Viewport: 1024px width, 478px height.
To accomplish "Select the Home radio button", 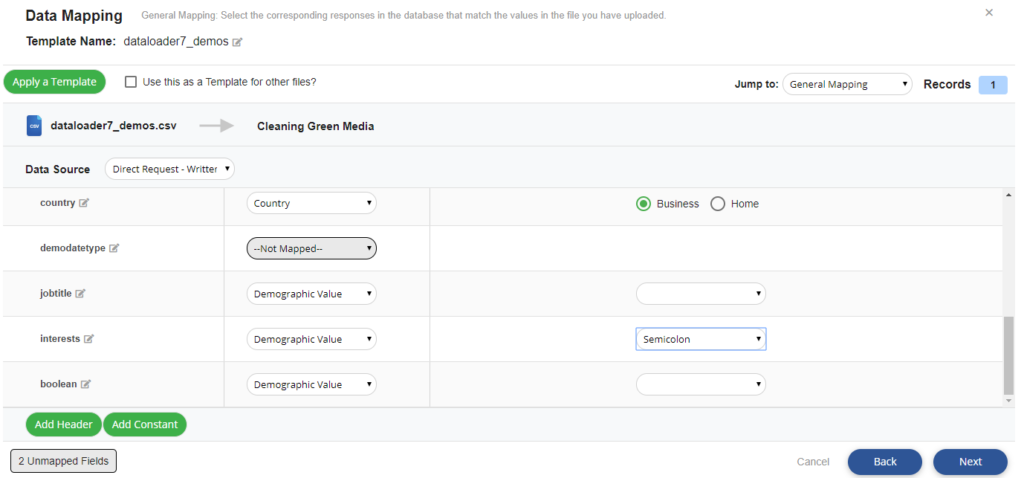I will pyautogui.click(x=717, y=204).
